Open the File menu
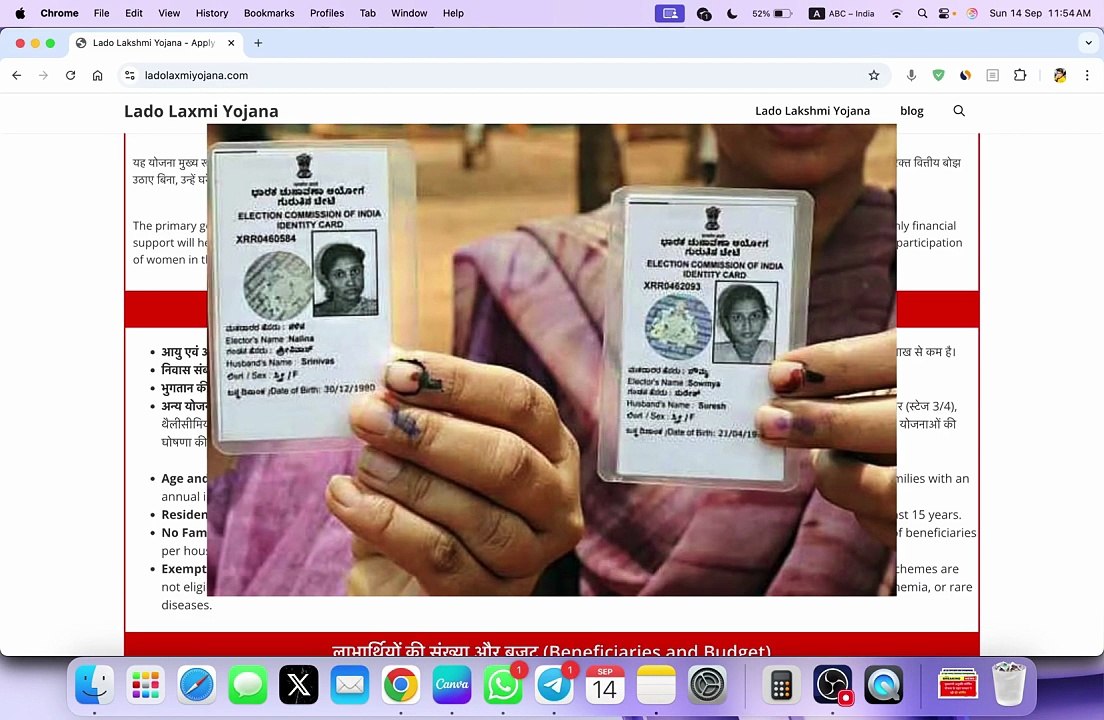The width and height of the screenshot is (1104, 720). (101, 13)
